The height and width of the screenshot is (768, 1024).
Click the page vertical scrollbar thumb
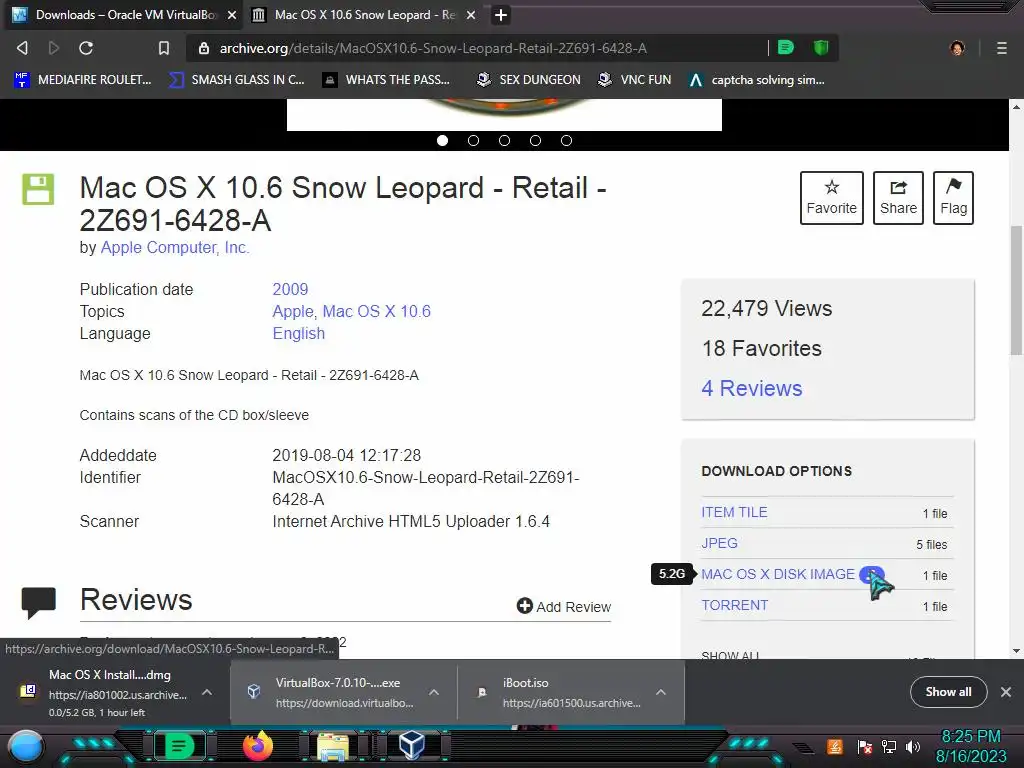(1016, 291)
